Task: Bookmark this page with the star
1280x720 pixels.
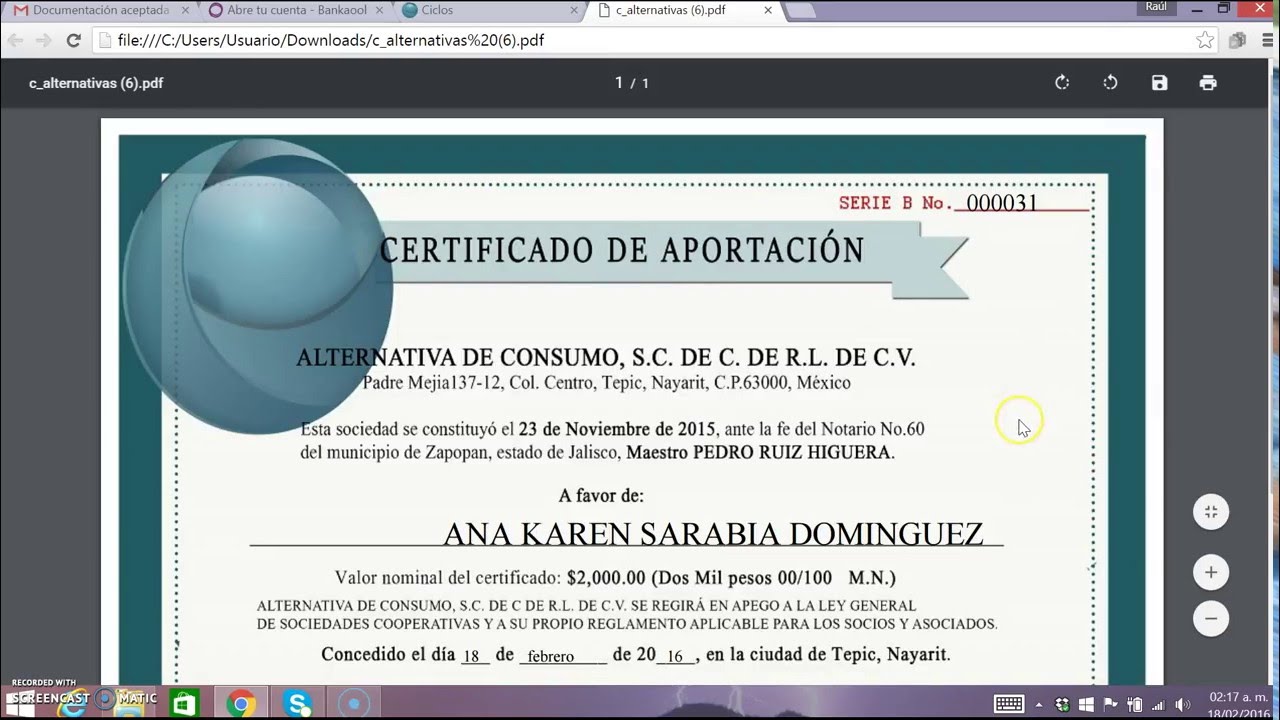Action: tap(1205, 41)
